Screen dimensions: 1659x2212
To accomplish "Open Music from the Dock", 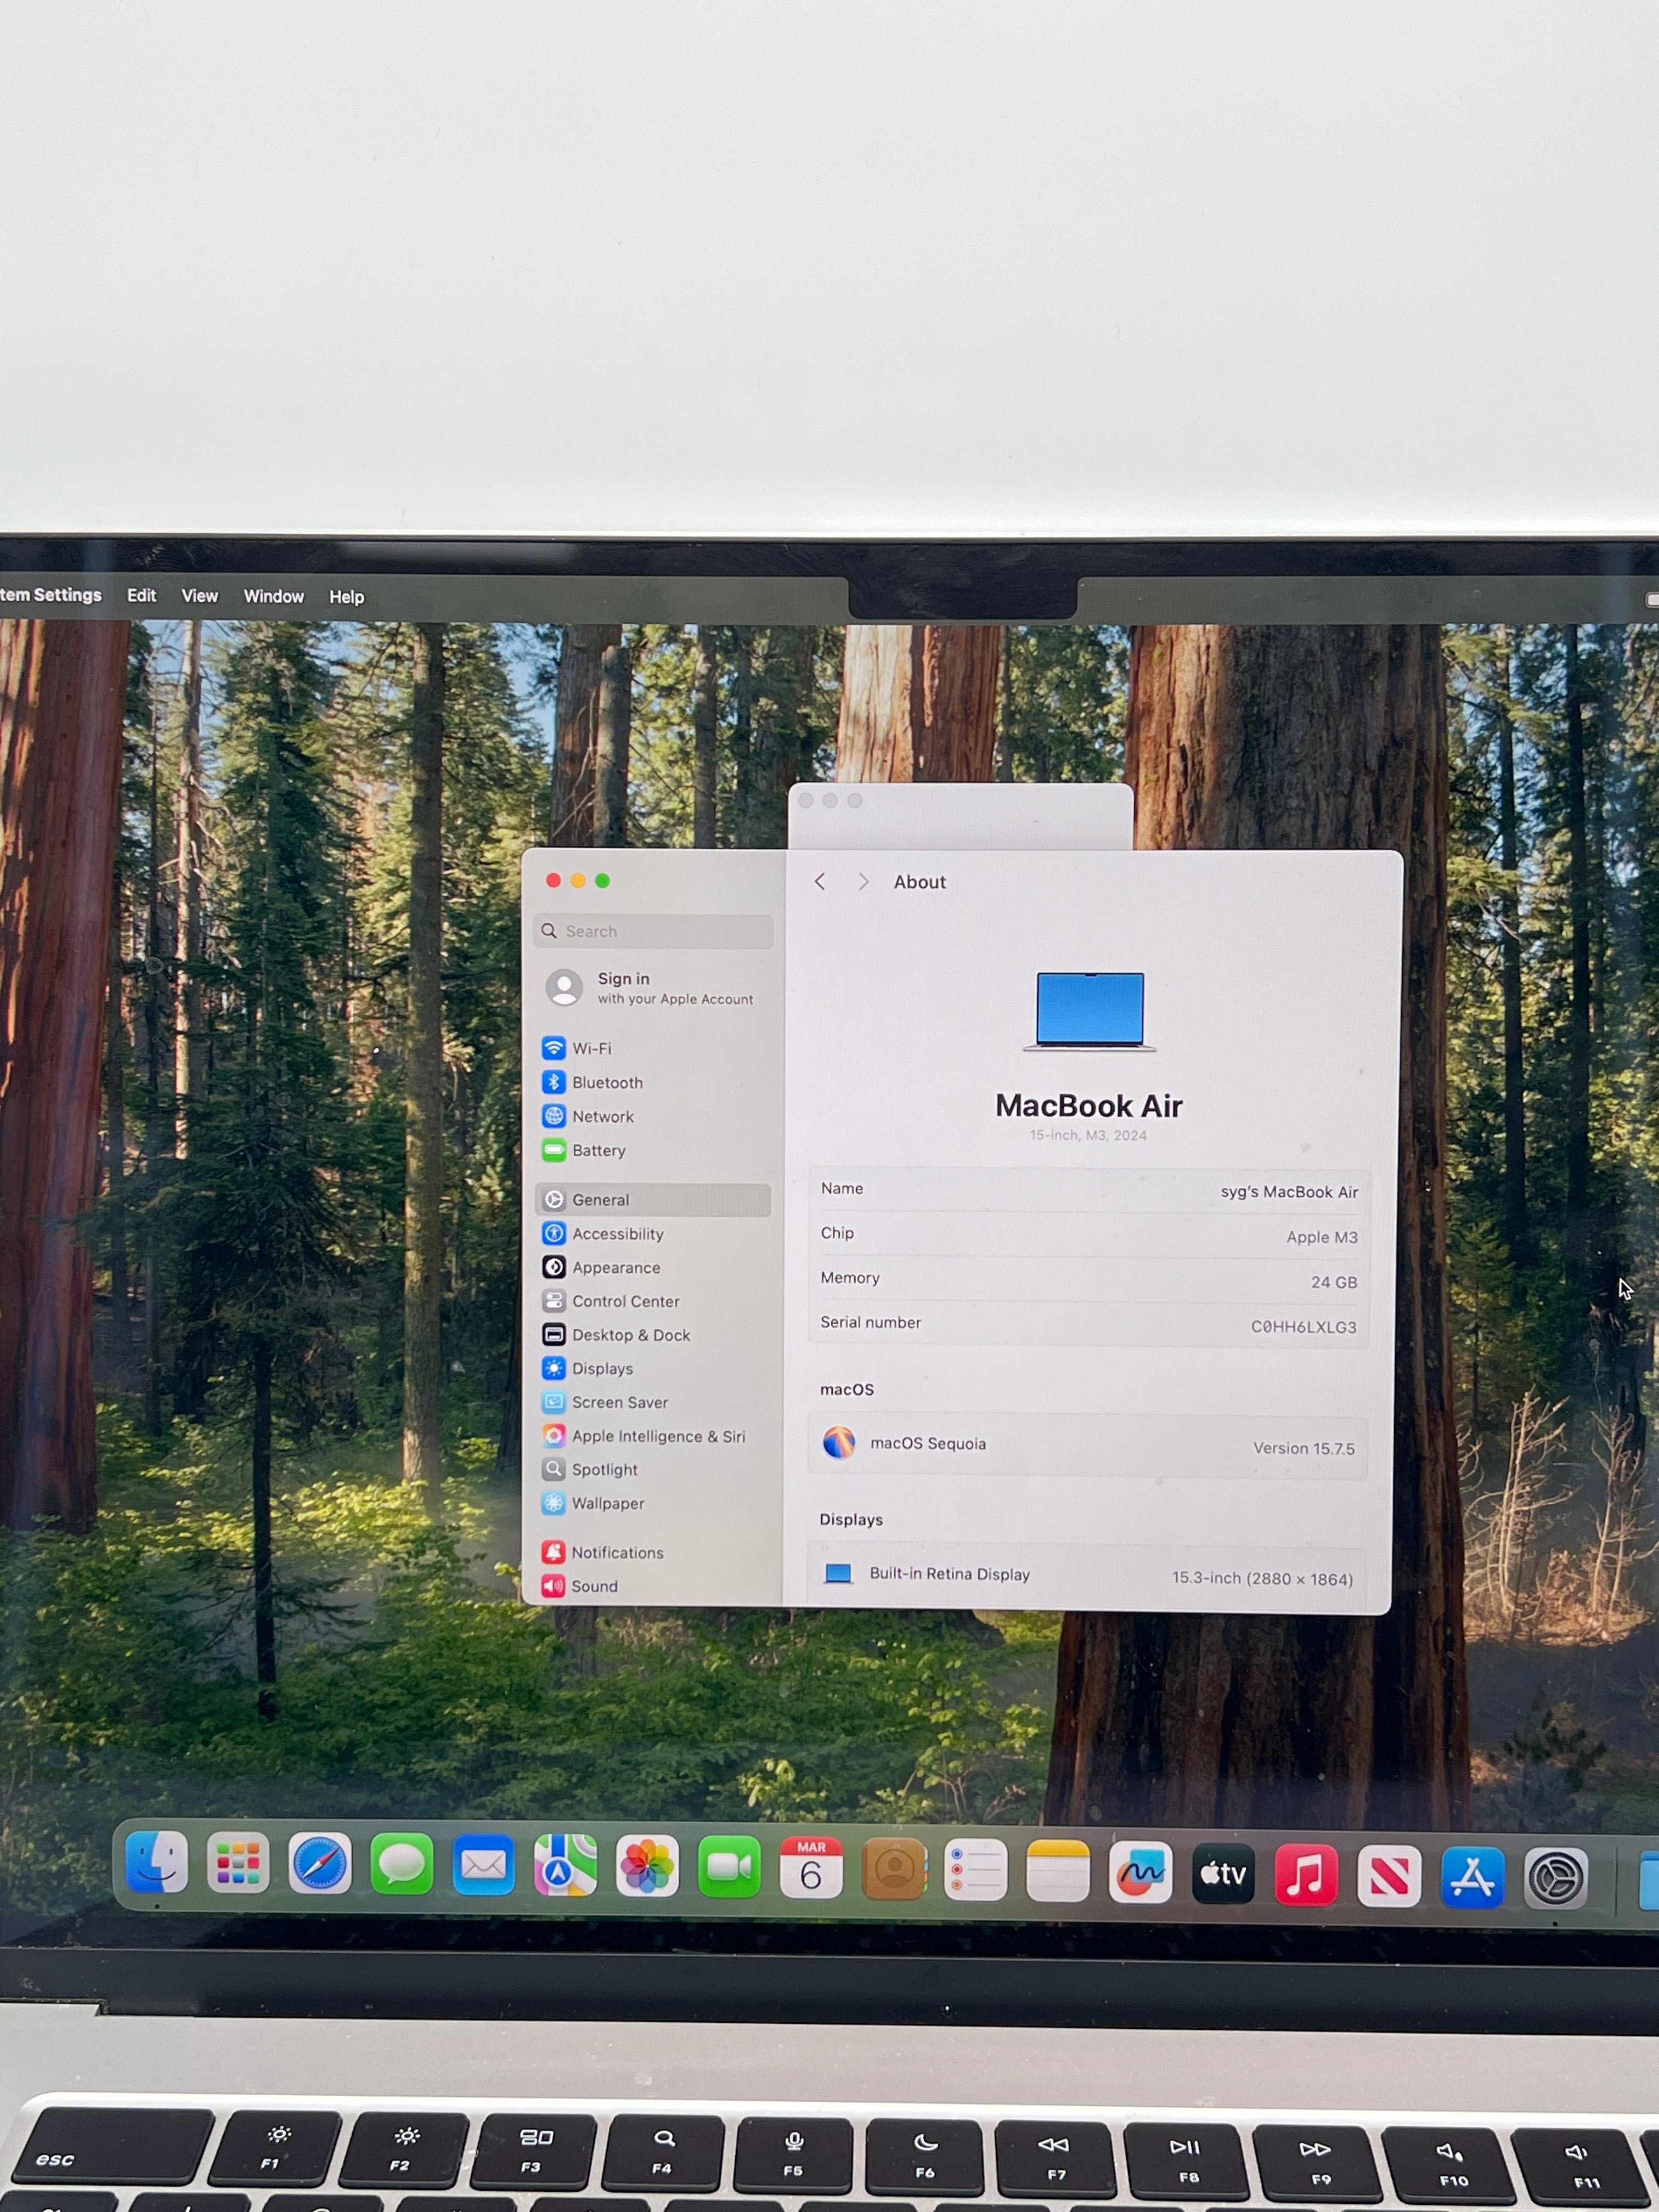I will point(1306,1874).
